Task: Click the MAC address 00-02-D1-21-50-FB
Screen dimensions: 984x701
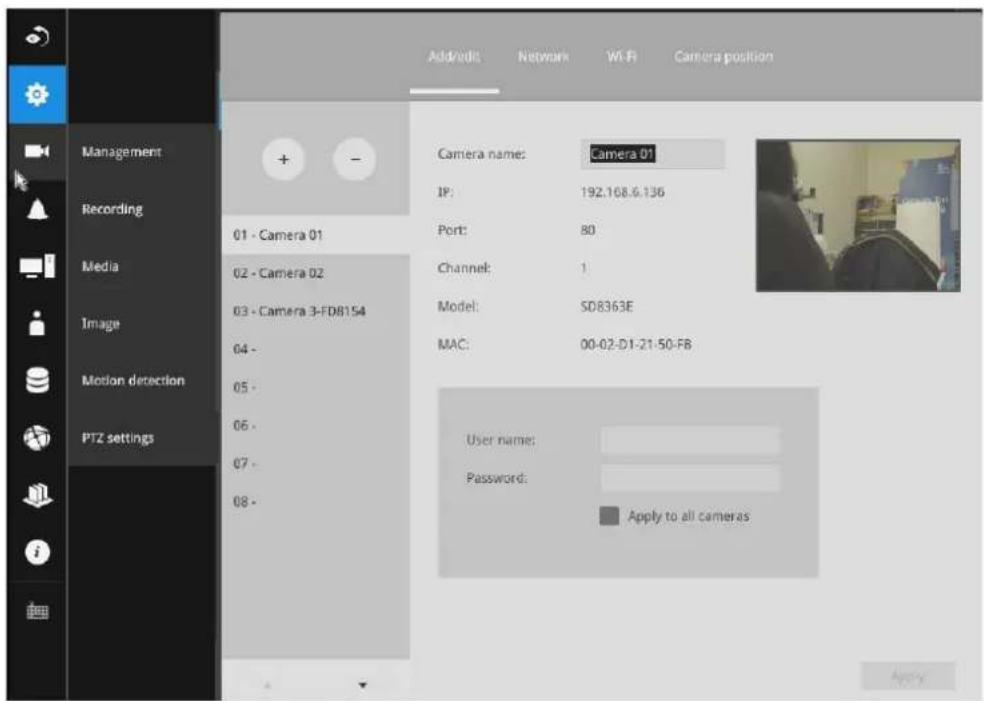Action: (x=636, y=345)
